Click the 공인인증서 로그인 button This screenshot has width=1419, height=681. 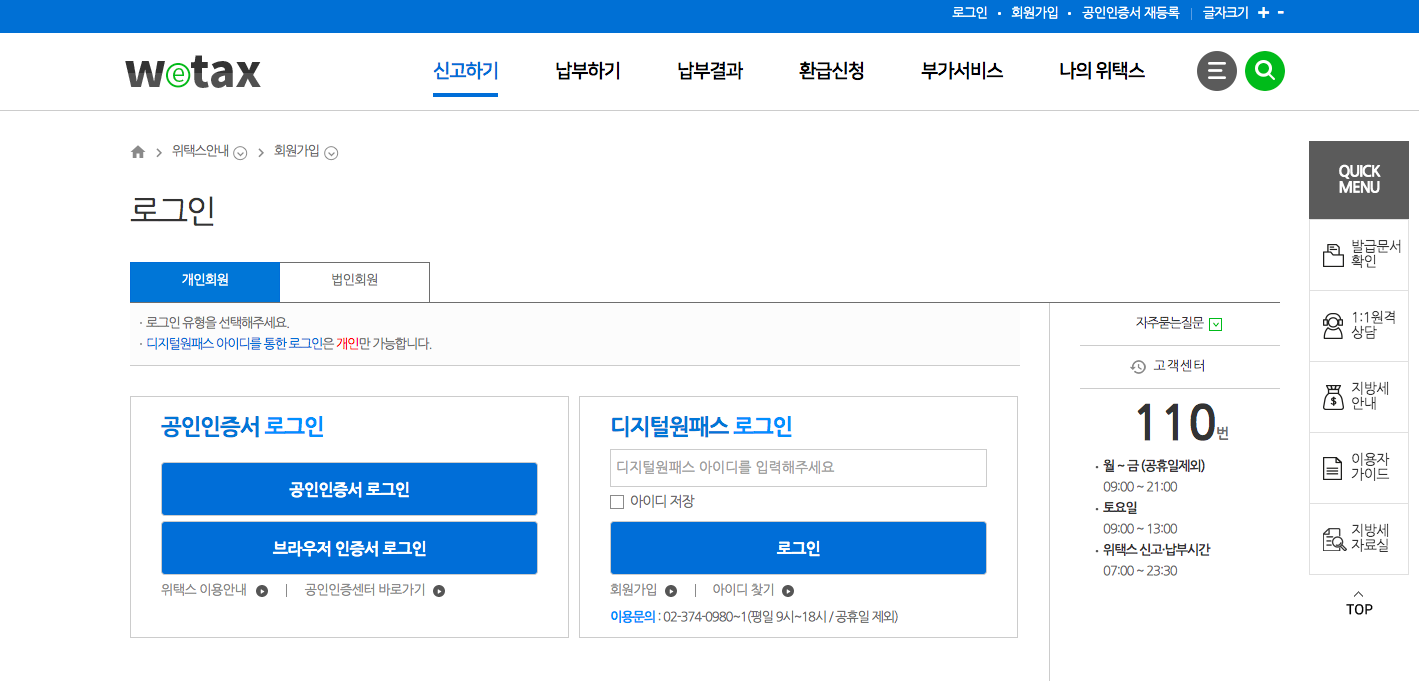(x=349, y=489)
